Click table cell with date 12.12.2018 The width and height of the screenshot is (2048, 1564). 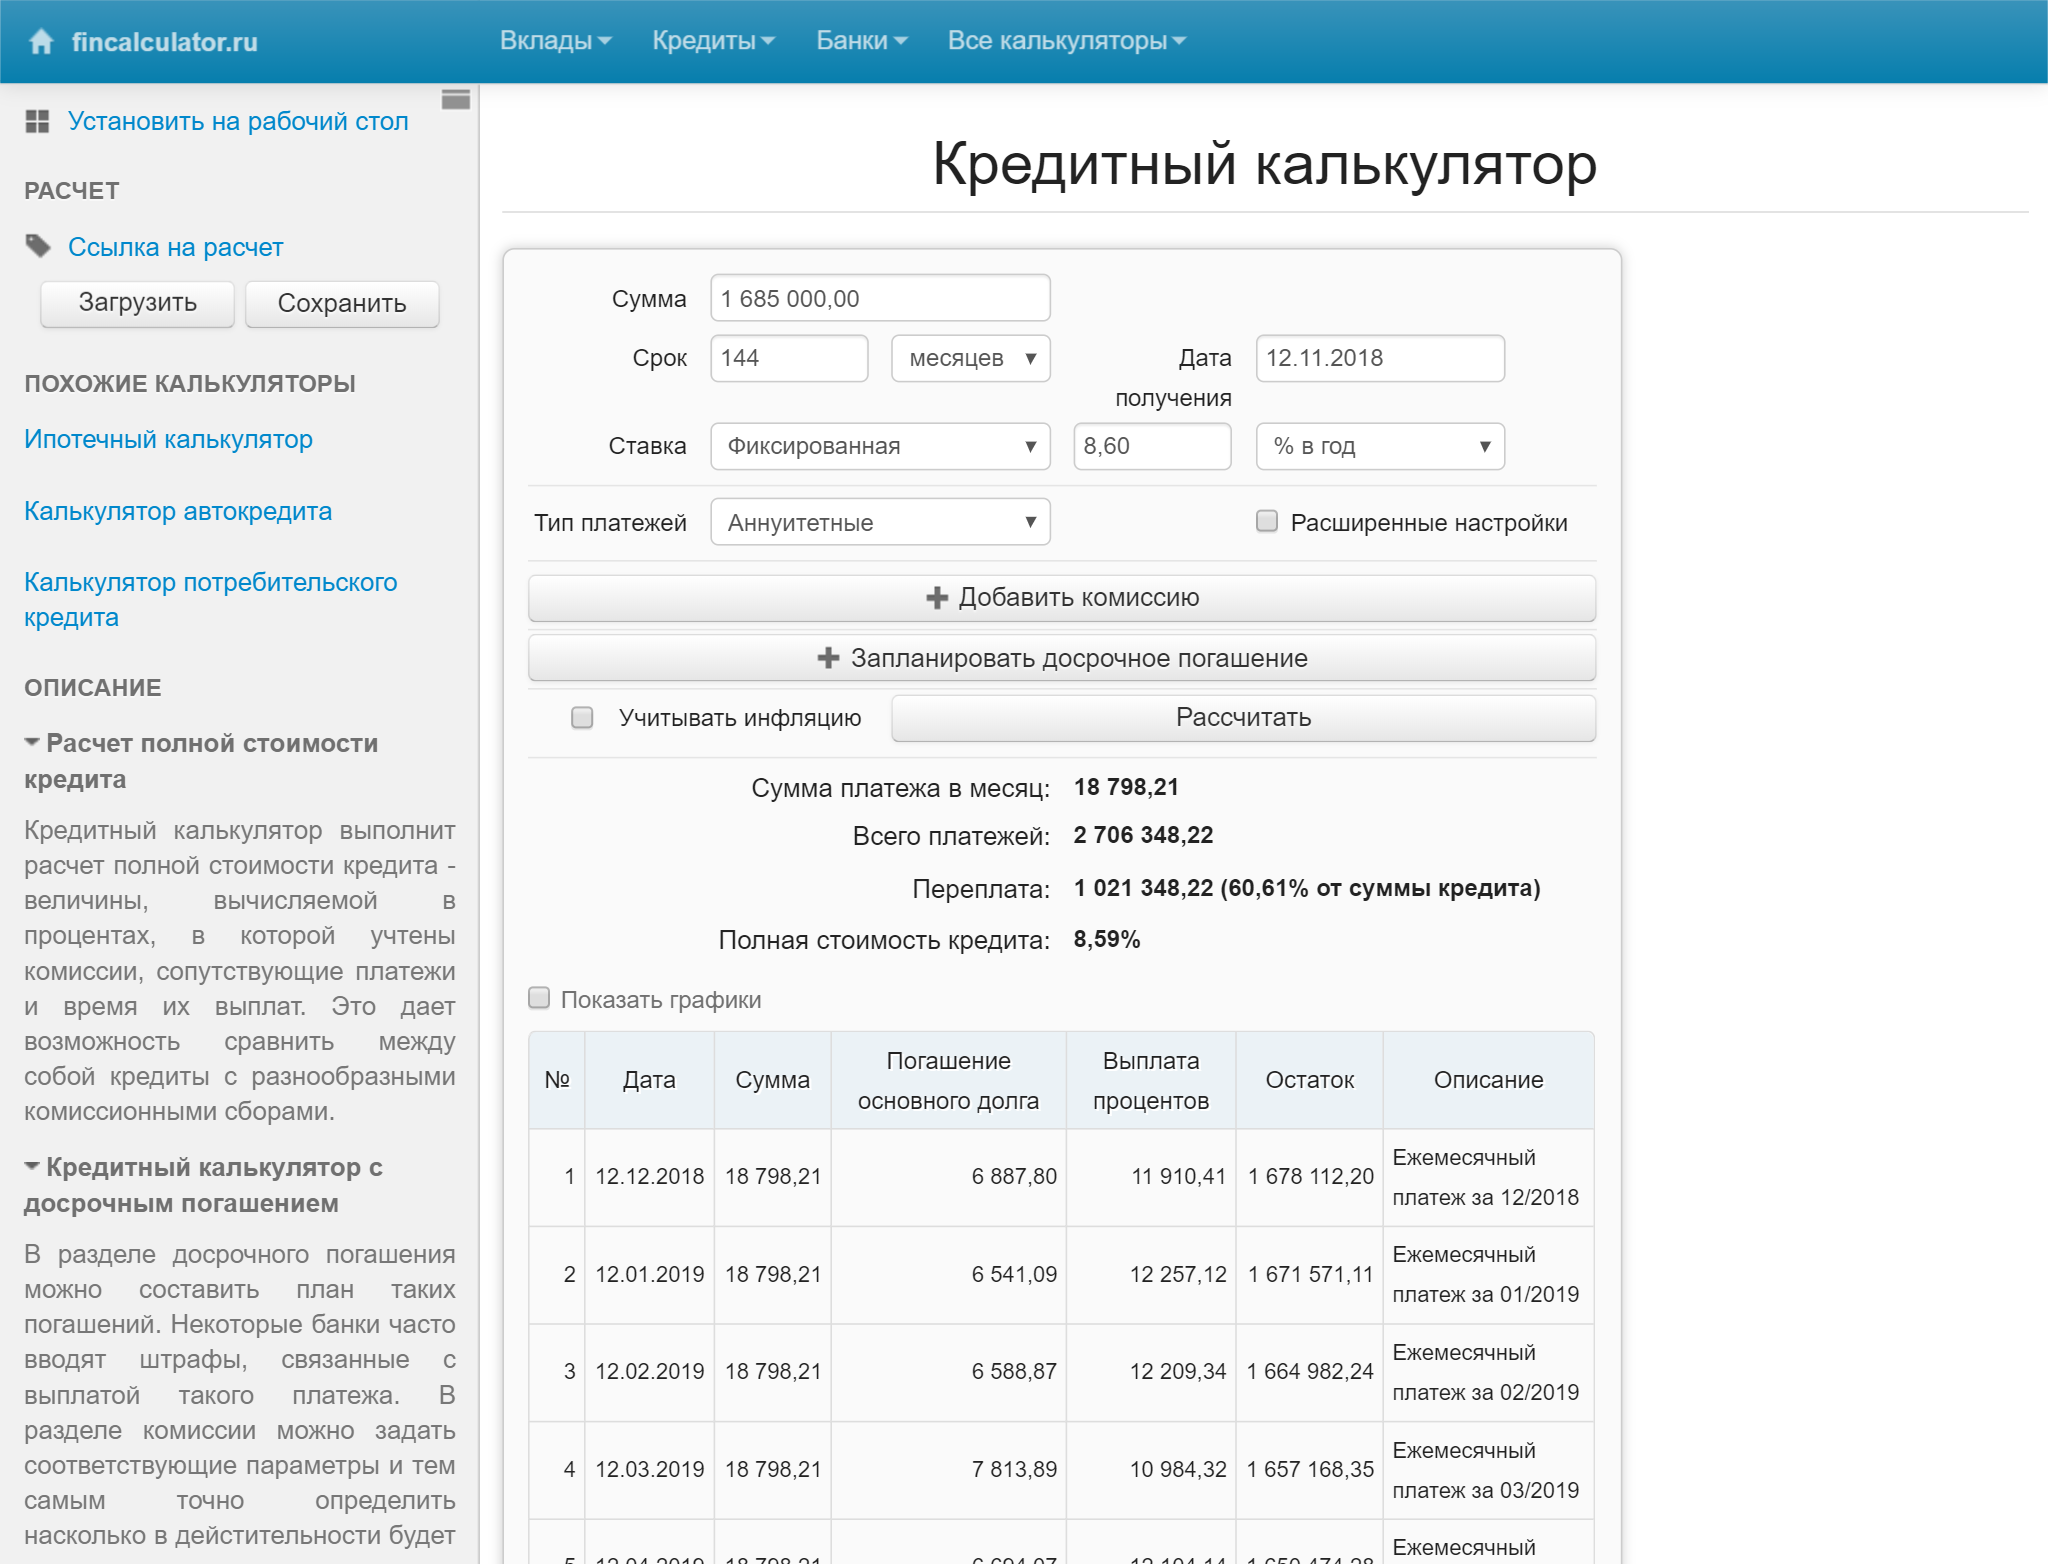[649, 1177]
